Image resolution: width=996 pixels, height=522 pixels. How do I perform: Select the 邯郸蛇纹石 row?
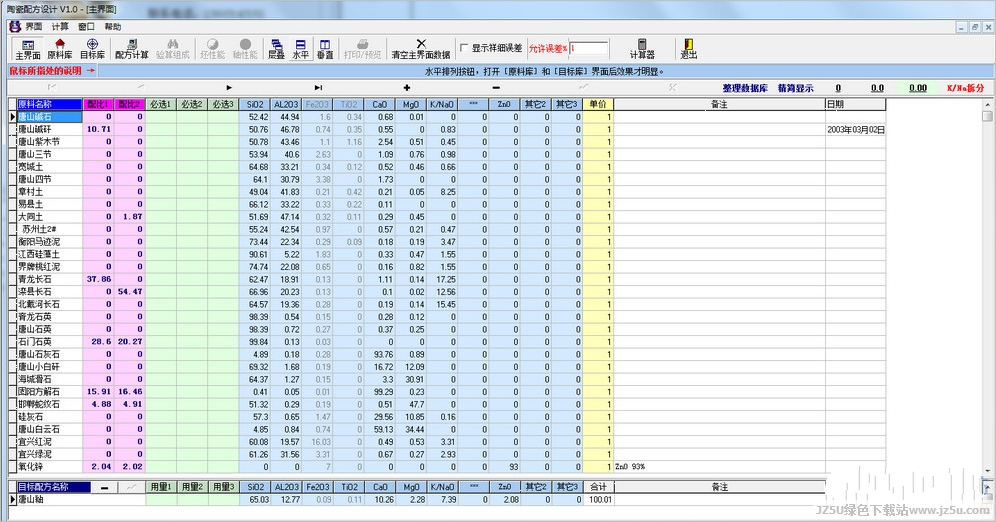(x=50, y=404)
